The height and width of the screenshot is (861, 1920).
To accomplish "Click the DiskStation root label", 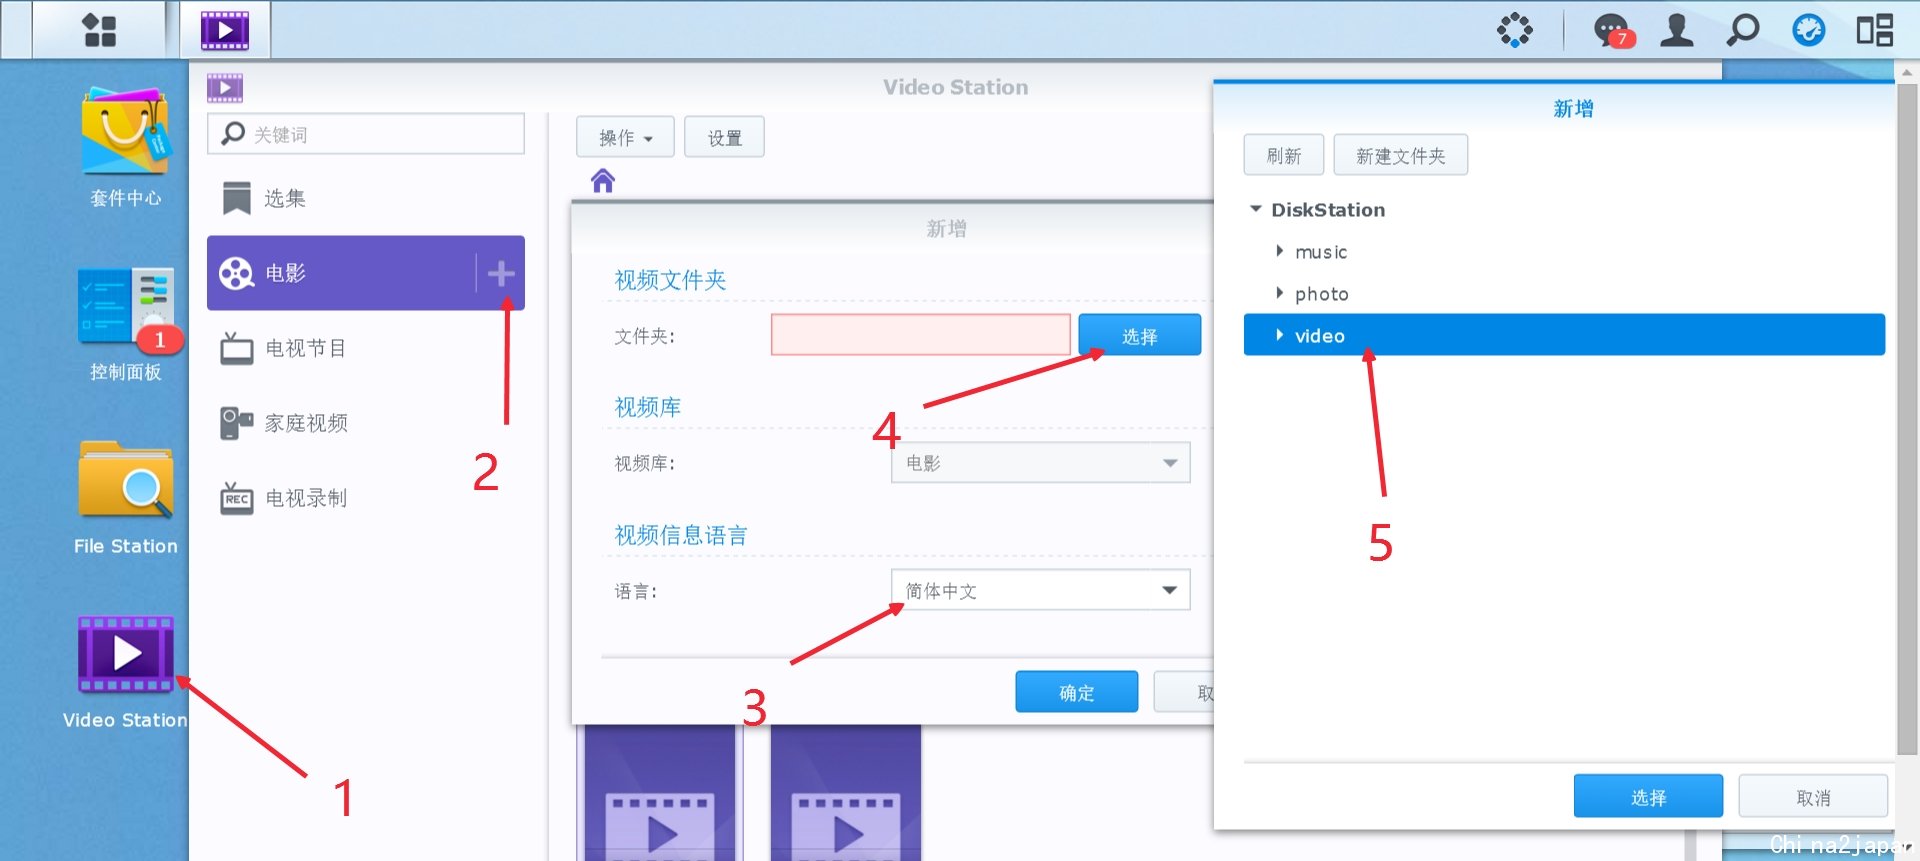I will point(1328,209).
